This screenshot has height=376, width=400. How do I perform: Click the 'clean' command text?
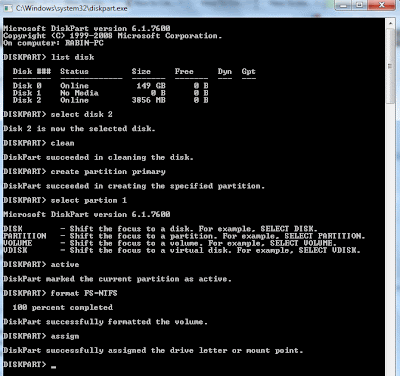(62, 143)
